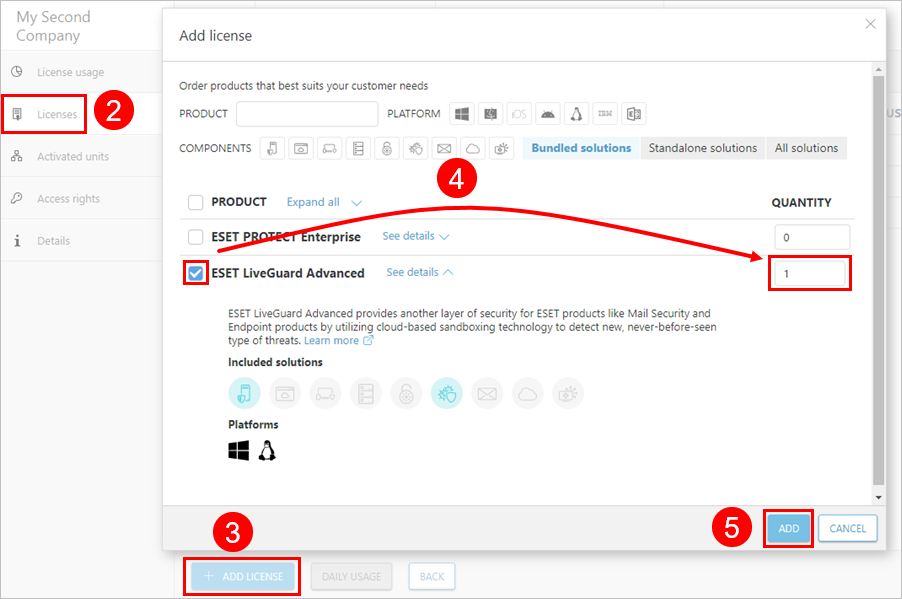
Task: Select the server component filter icon
Action: (358, 148)
